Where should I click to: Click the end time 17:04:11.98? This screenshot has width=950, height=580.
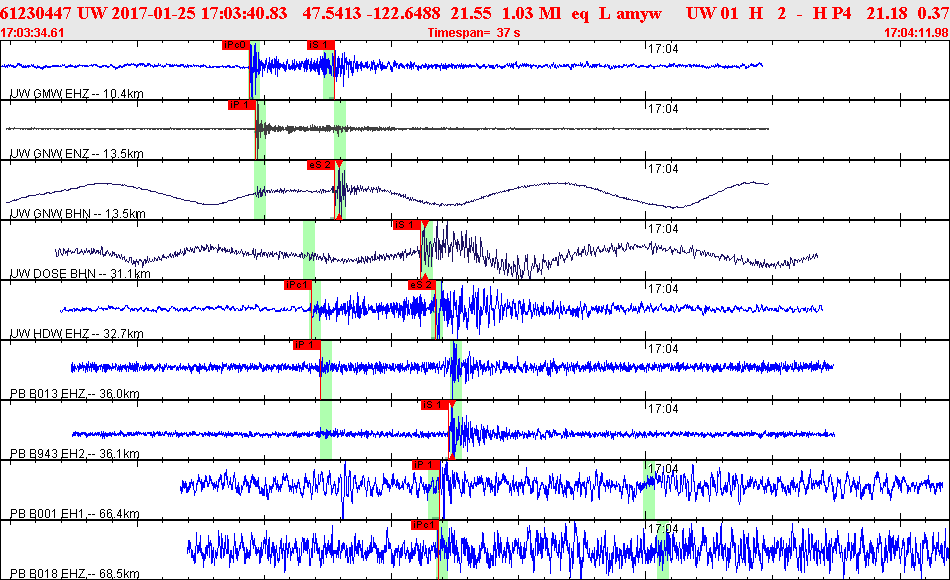[x=917, y=33]
